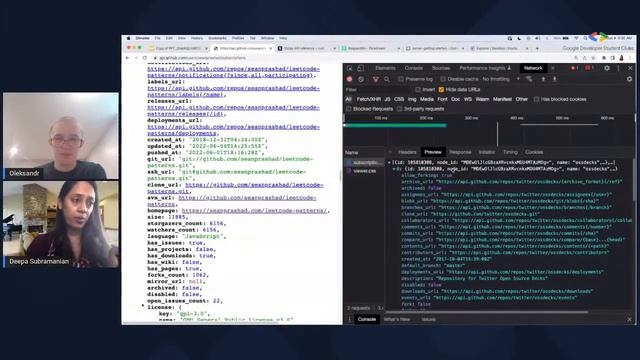Open network search with the magnifier icon

[x=387, y=79]
